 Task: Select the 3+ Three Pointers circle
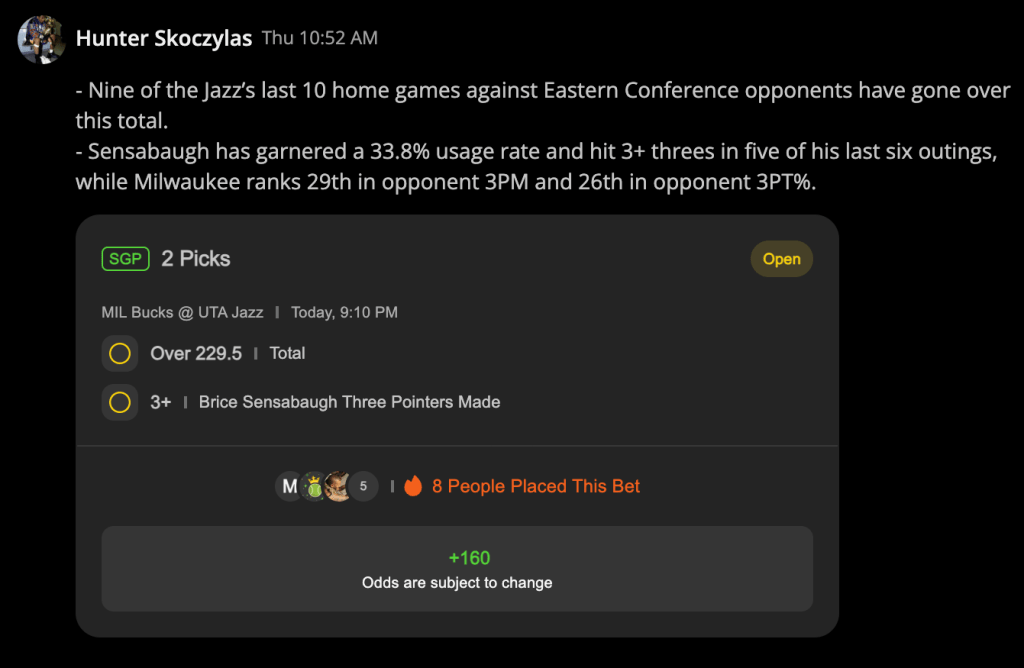(x=120, y=402)
